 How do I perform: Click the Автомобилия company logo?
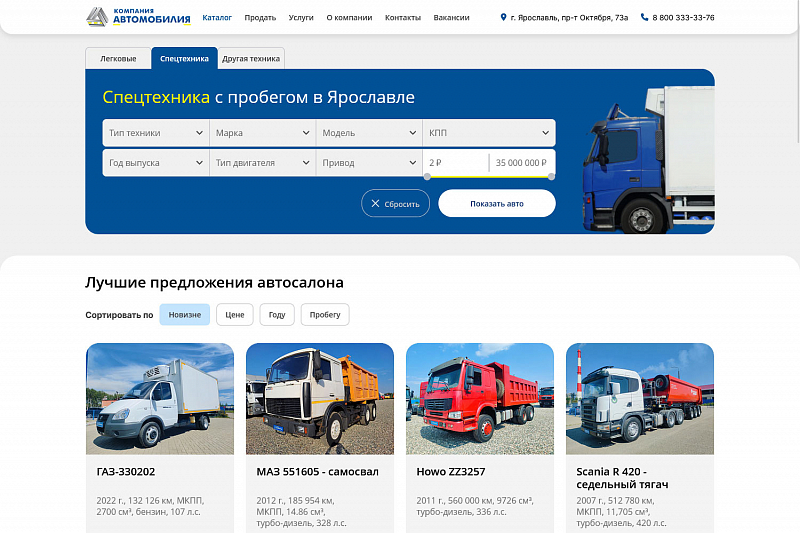[x=138, y=17]
